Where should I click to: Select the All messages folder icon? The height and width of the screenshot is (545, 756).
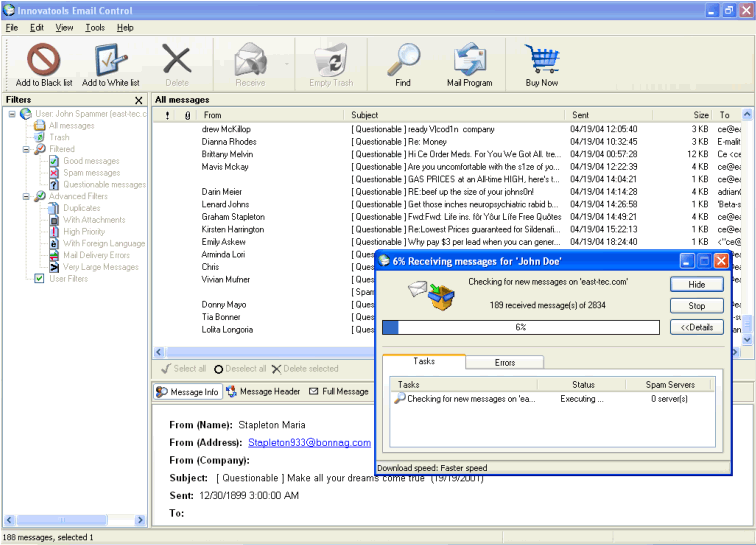tap(39, 126)
